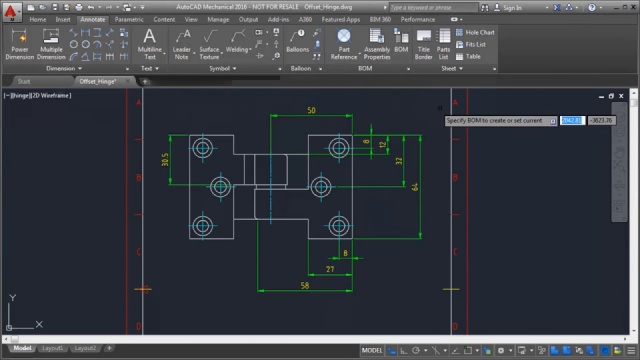Click the Save icon in quick access
This screenshot has height=360, width=640.
click(x=55, y=7)
